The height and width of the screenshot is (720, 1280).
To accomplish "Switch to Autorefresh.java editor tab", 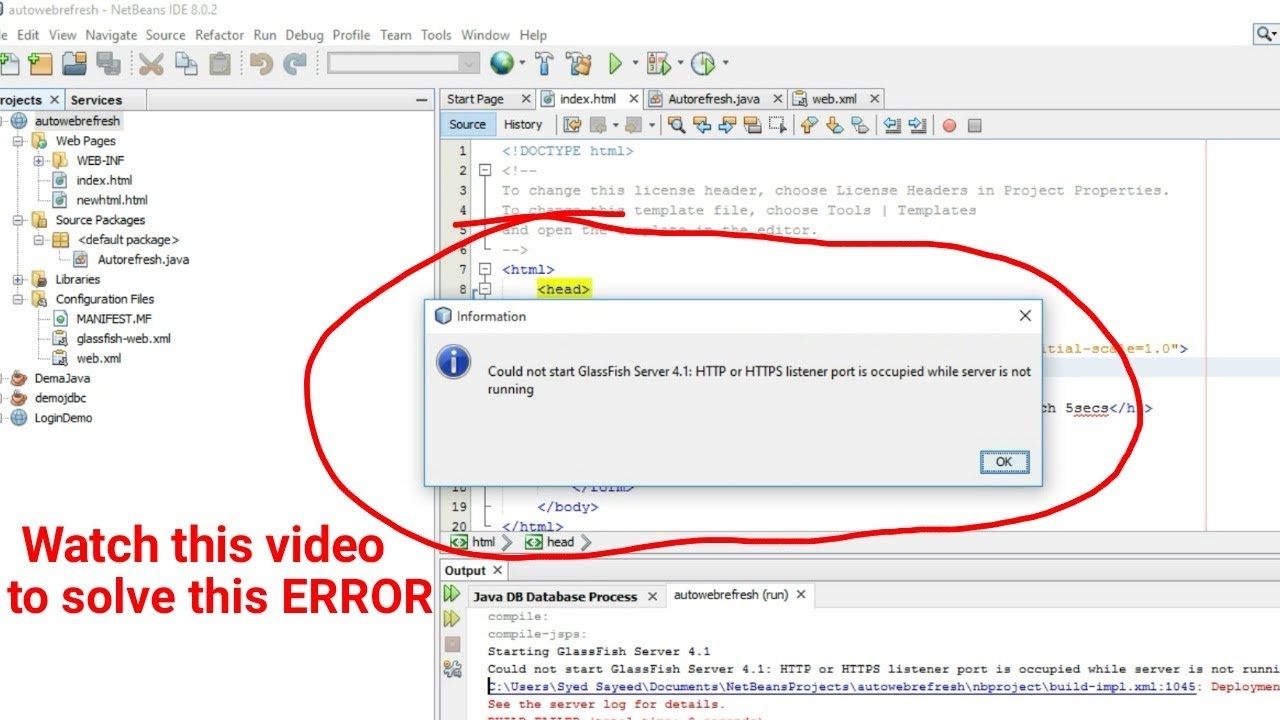I will 712,99.
